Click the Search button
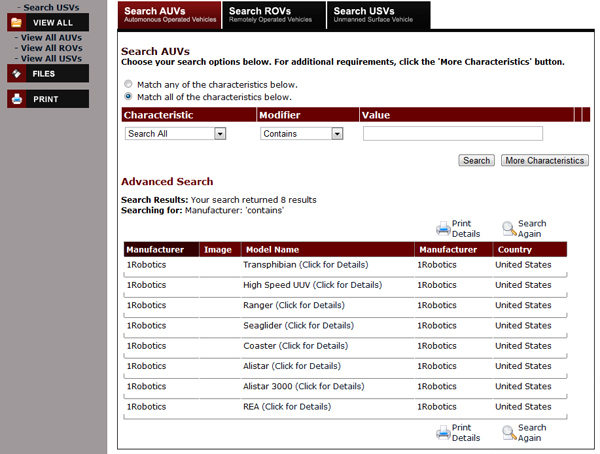Screen dimensions: 600x454 pyautogui.click(x=476, y=160)
